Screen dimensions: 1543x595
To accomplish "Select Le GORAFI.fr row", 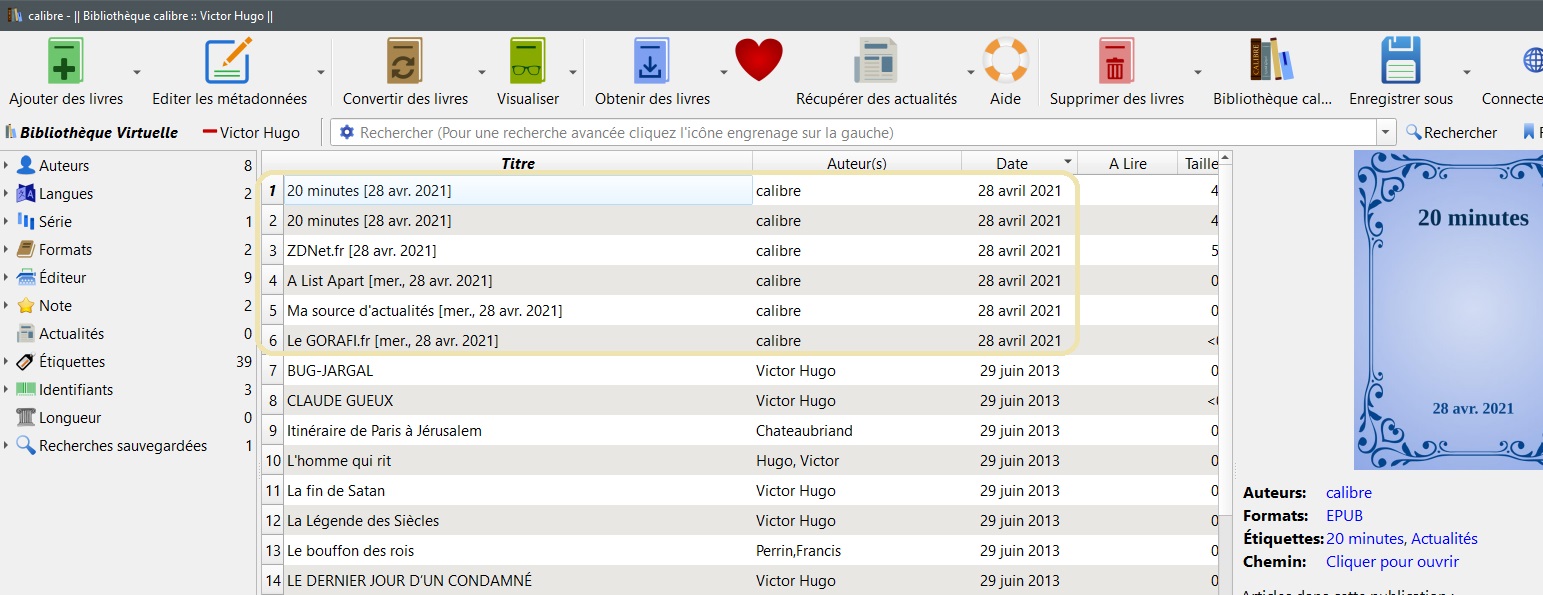I will (x=740, y=341).
